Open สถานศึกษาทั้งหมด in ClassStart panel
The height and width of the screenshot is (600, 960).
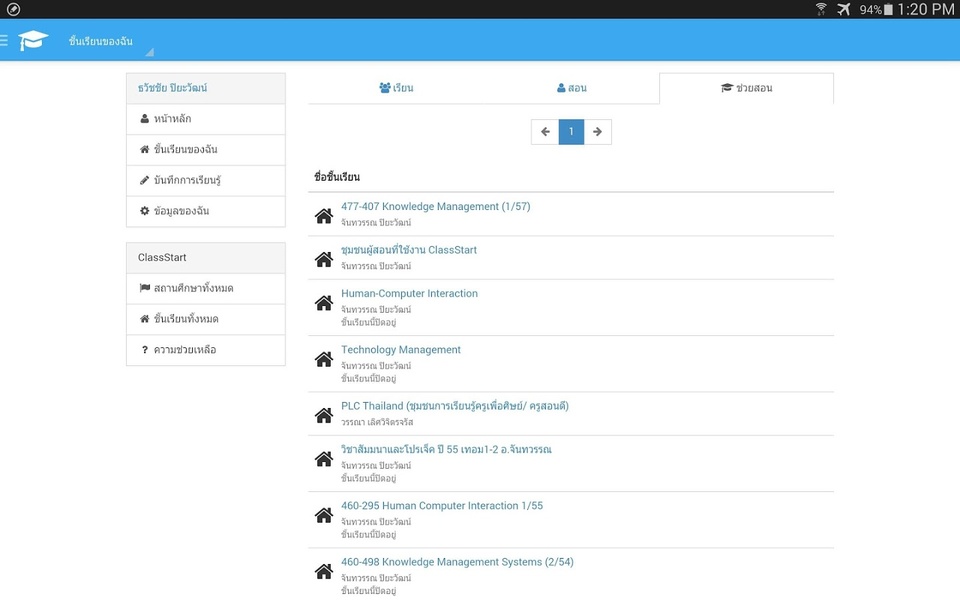tap(206, 288)
